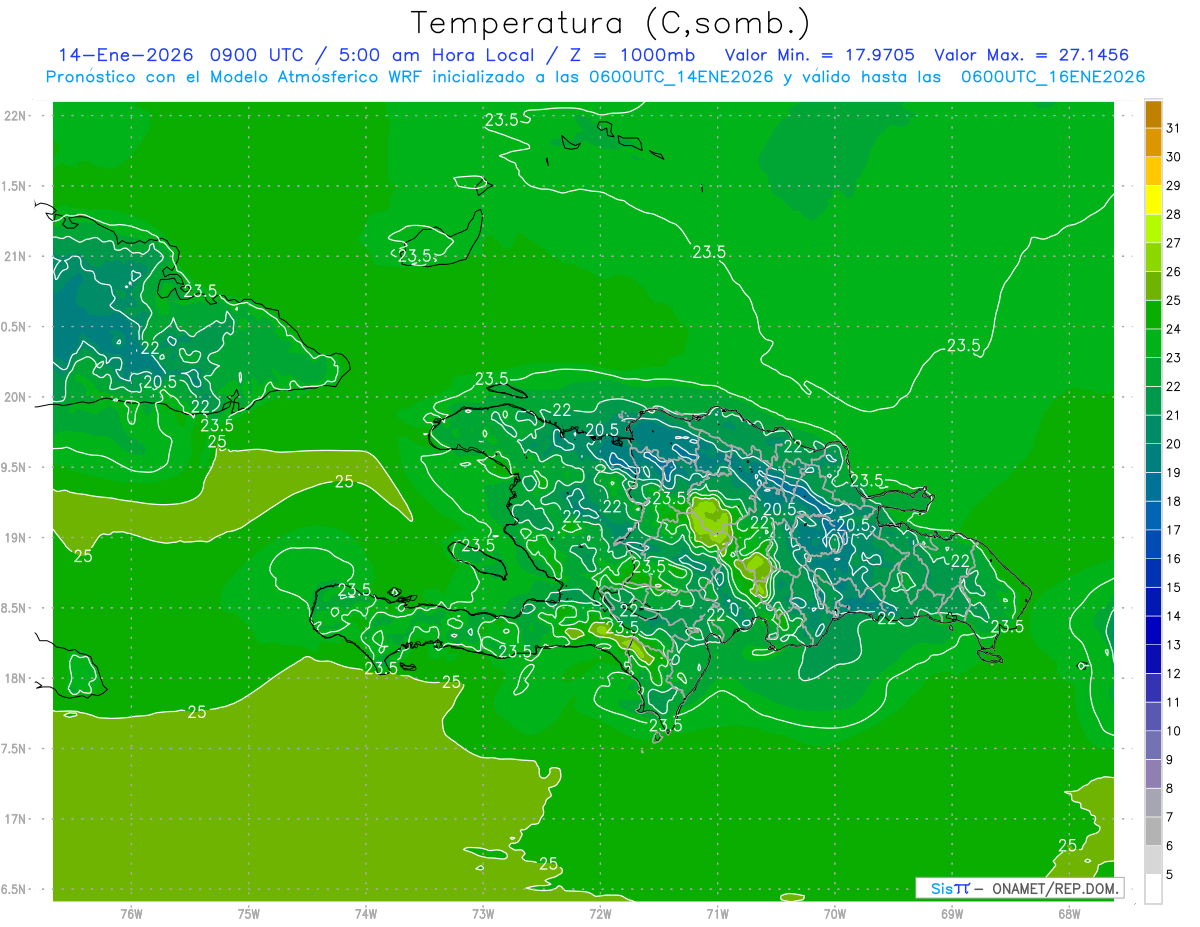This screenshot has width=1200, height=927.
Task: Click the colorbar label "28"
Action: tap(1174, 215)
